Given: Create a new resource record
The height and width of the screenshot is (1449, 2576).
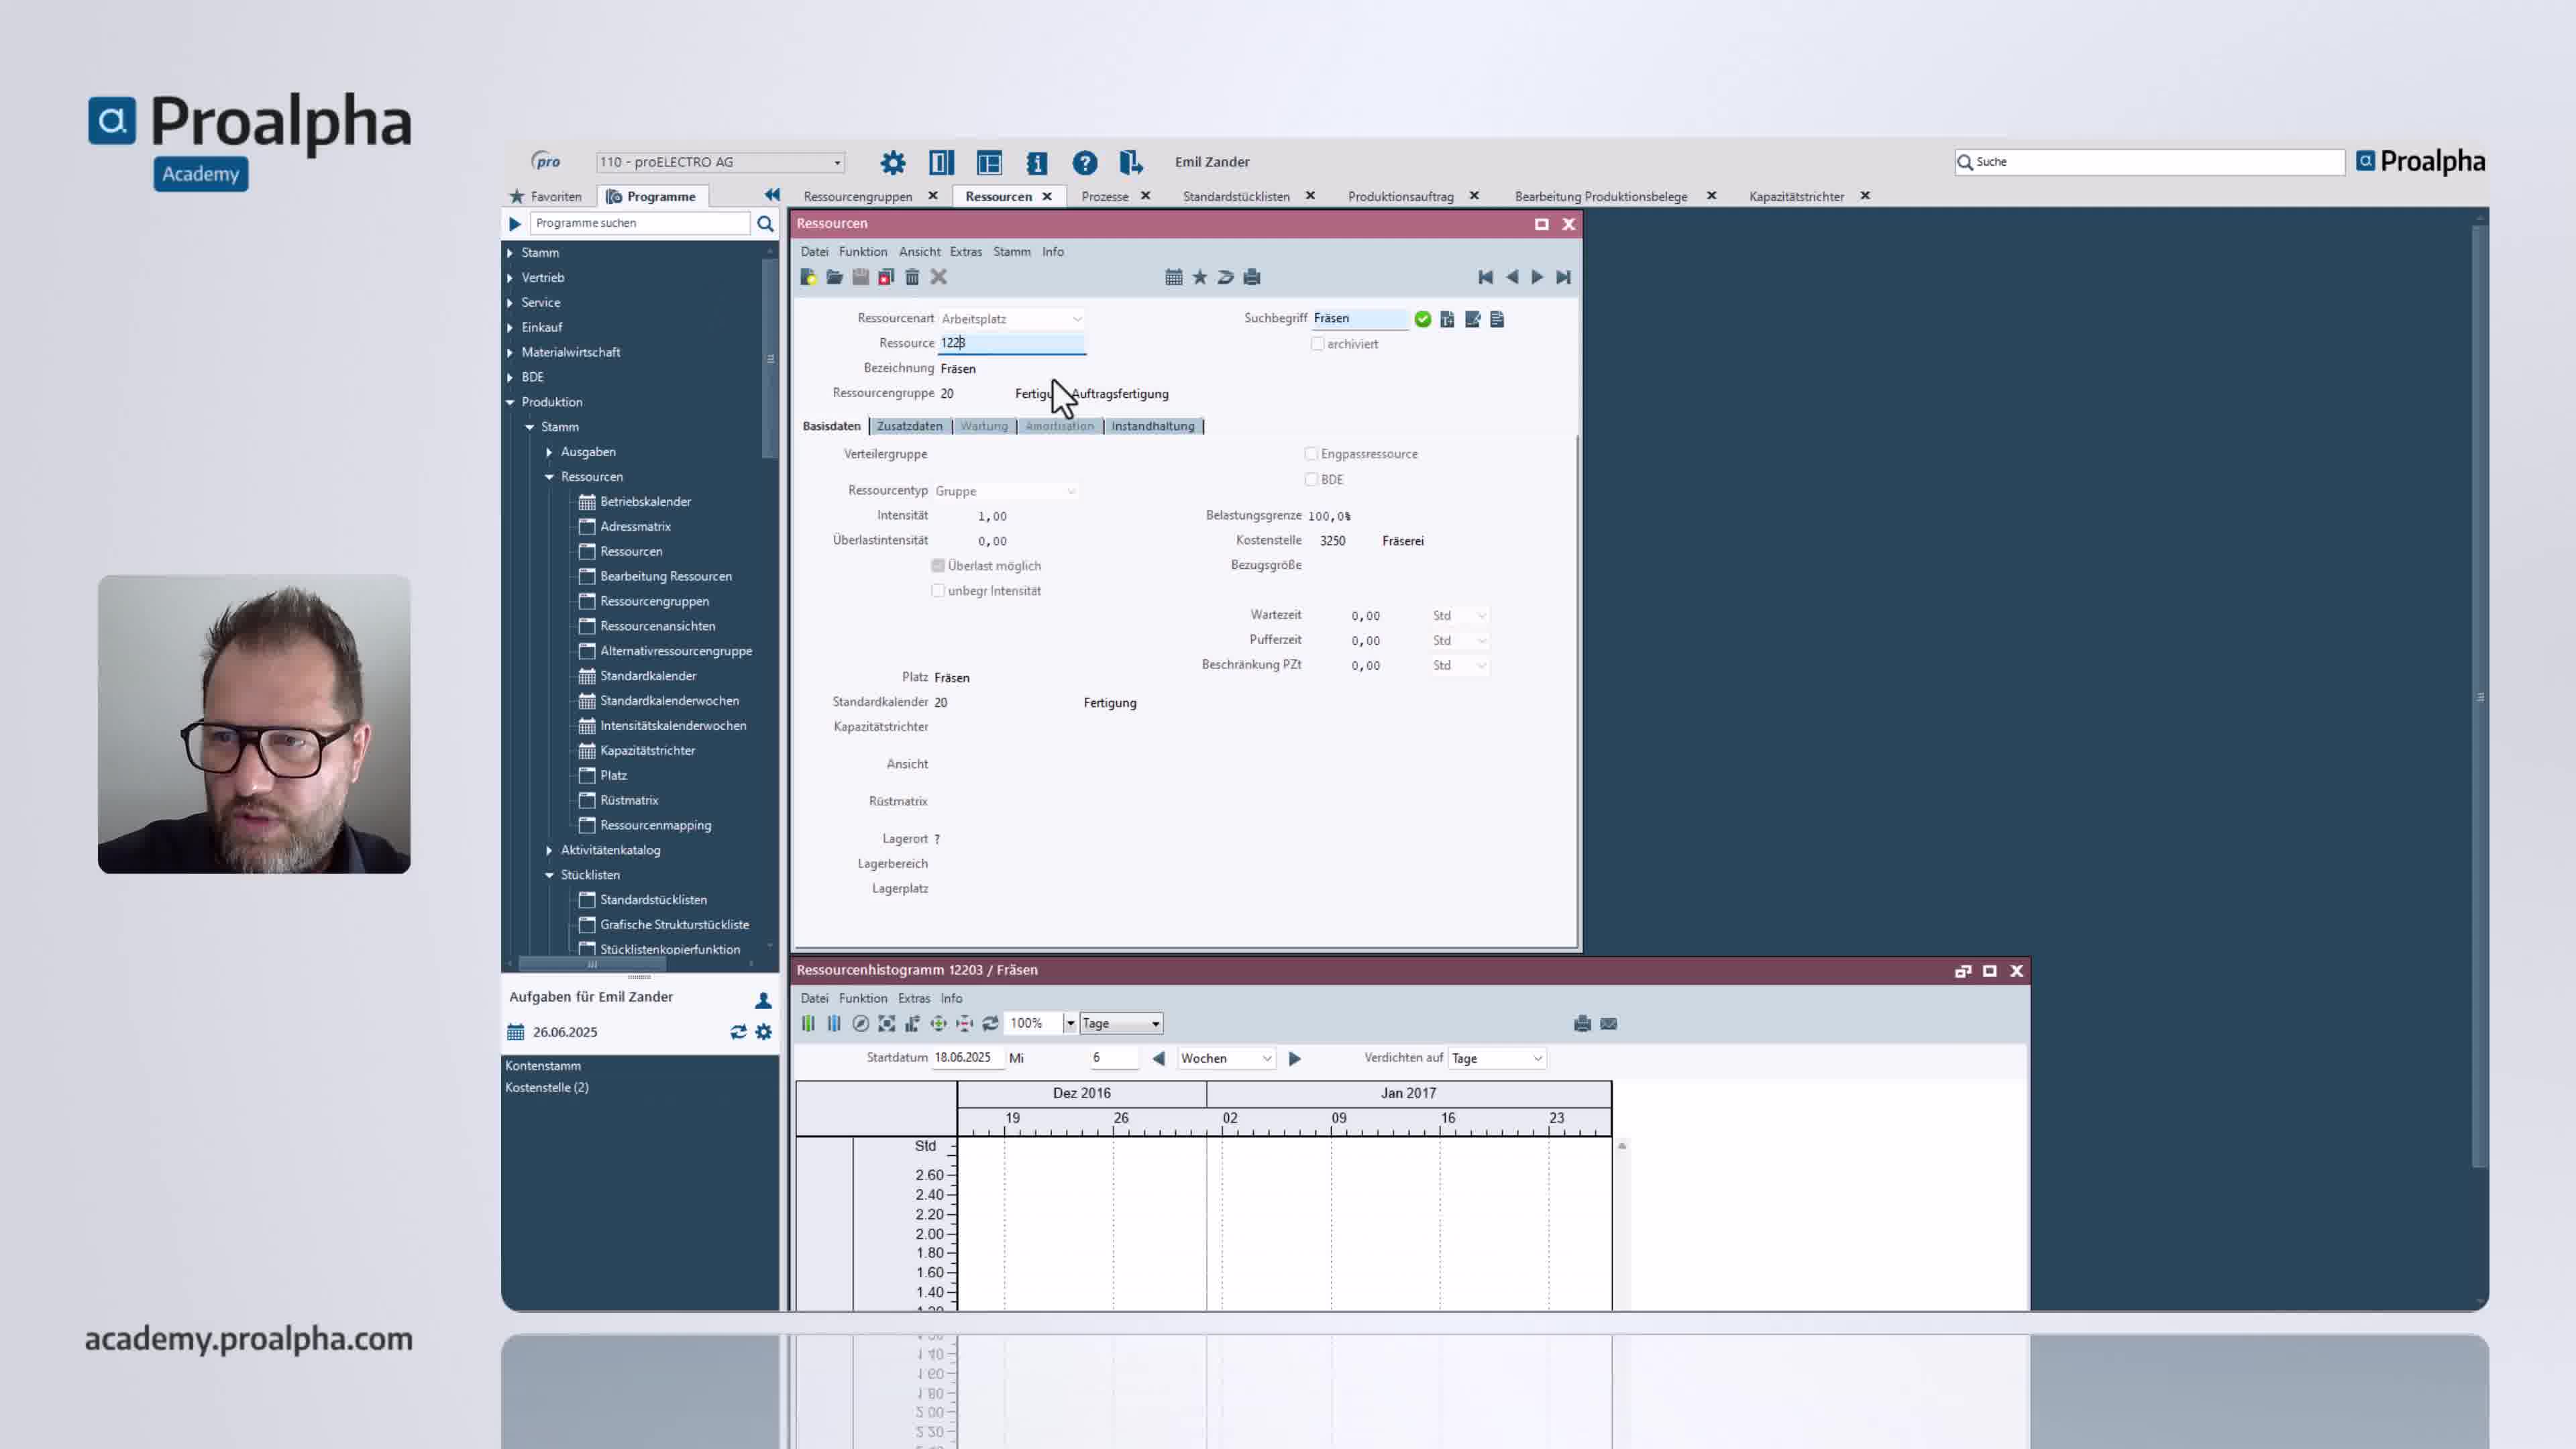Looking at the screenshot, I should pyautogui.click(x=810, y=277).
